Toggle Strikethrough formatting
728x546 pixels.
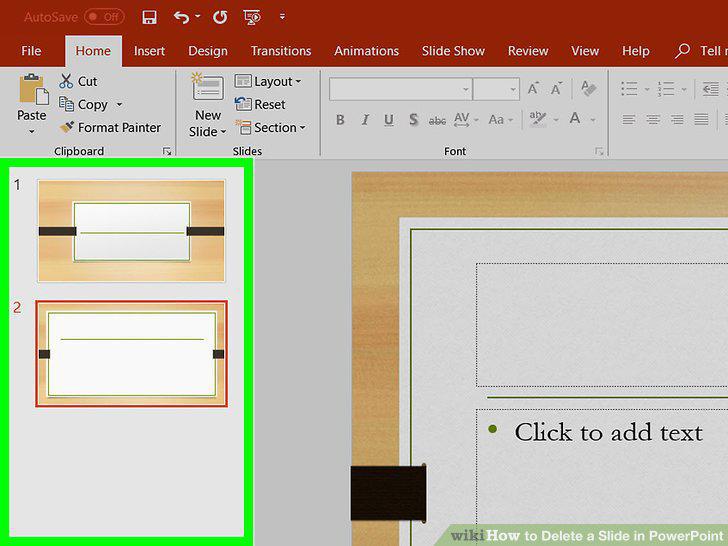[437, 121]
